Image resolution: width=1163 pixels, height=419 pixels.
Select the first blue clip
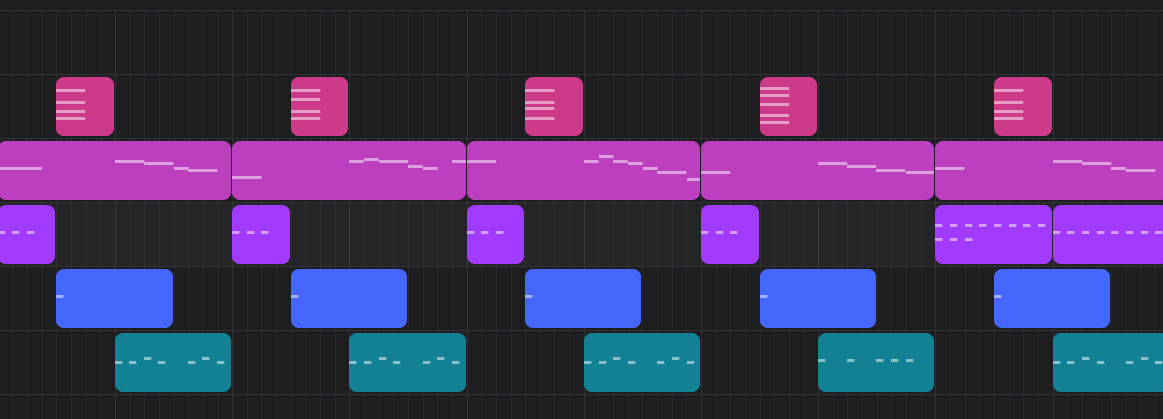coord(114,298)
